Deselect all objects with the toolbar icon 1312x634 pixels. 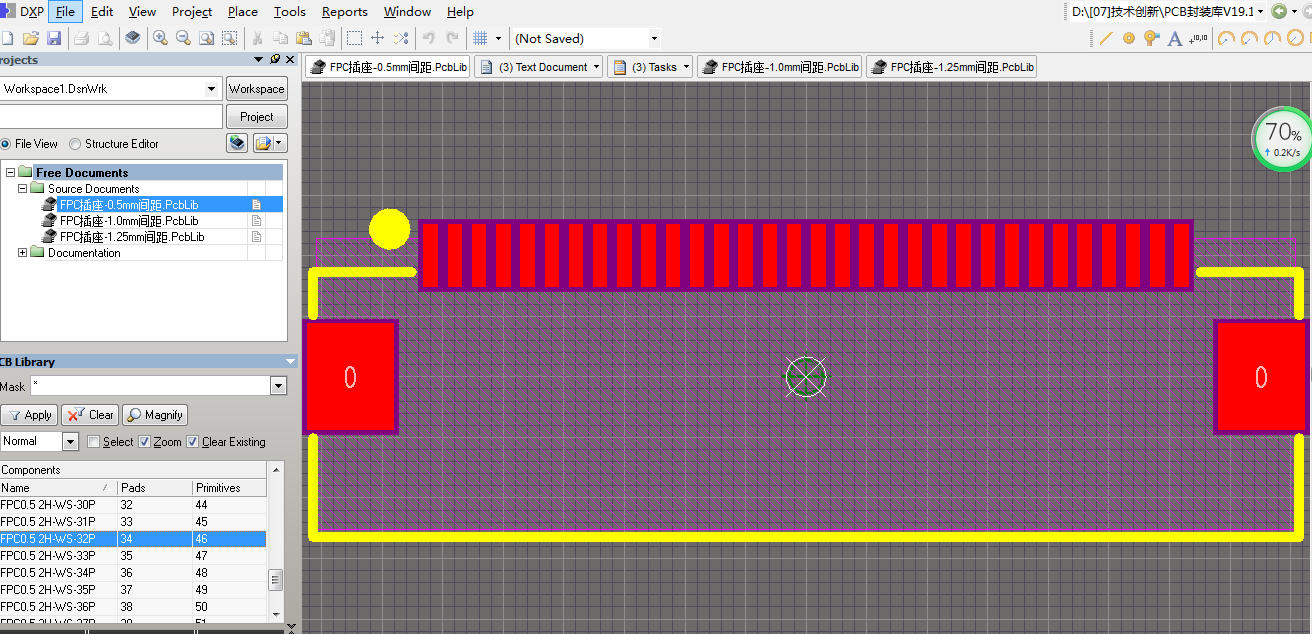pyautogui.click(x=400, y=38)
